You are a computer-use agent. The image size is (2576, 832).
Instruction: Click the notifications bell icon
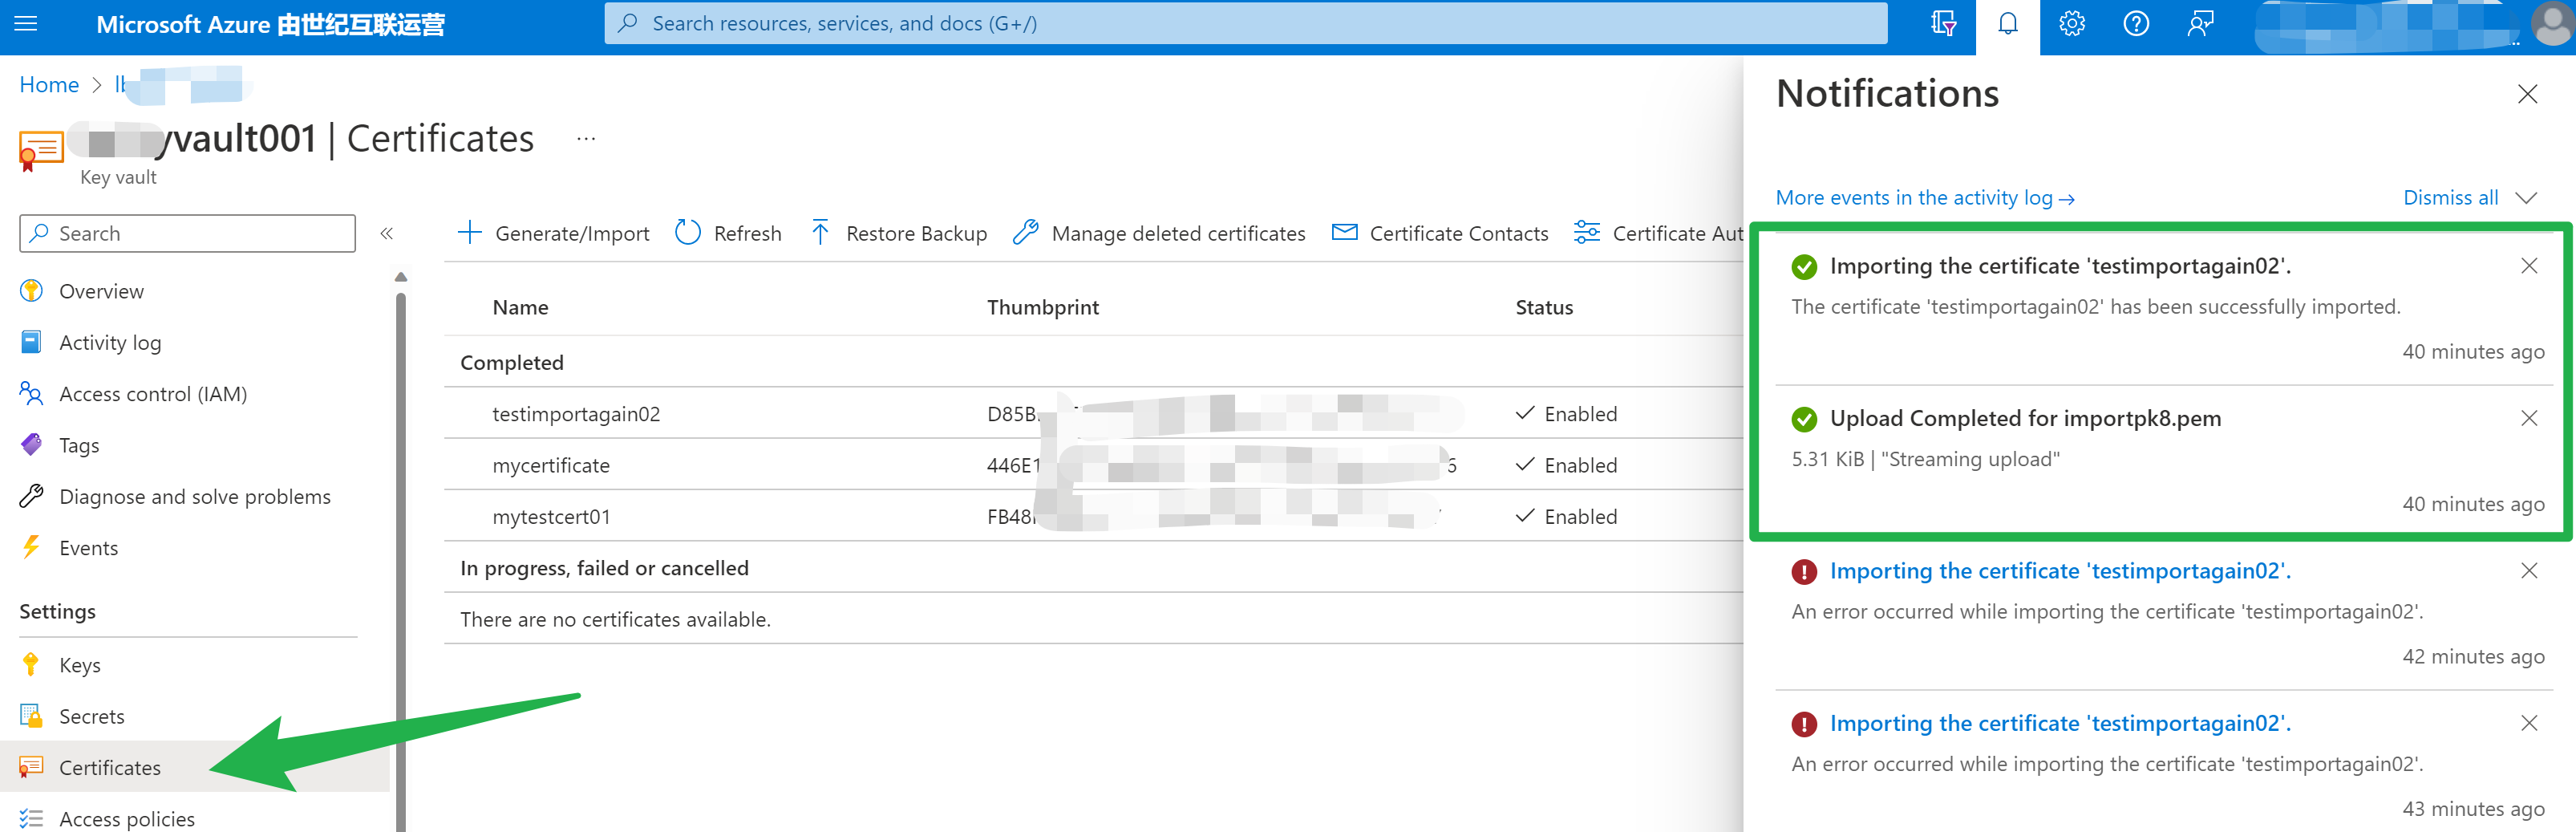[2007, 23]
